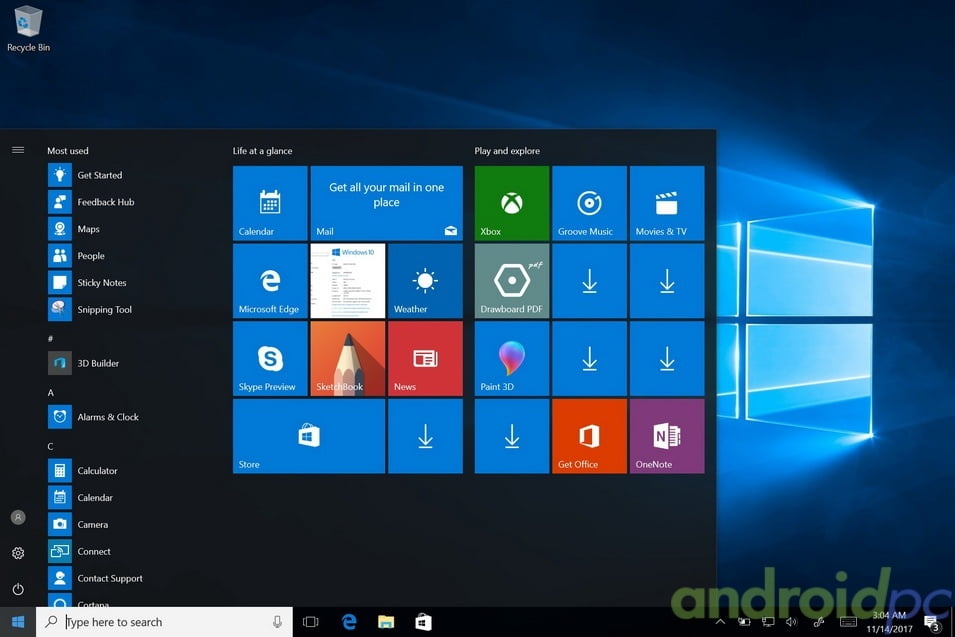Screen dimensions: 955x637
Task: Open Groove Music tile
Action: point(589,203)
